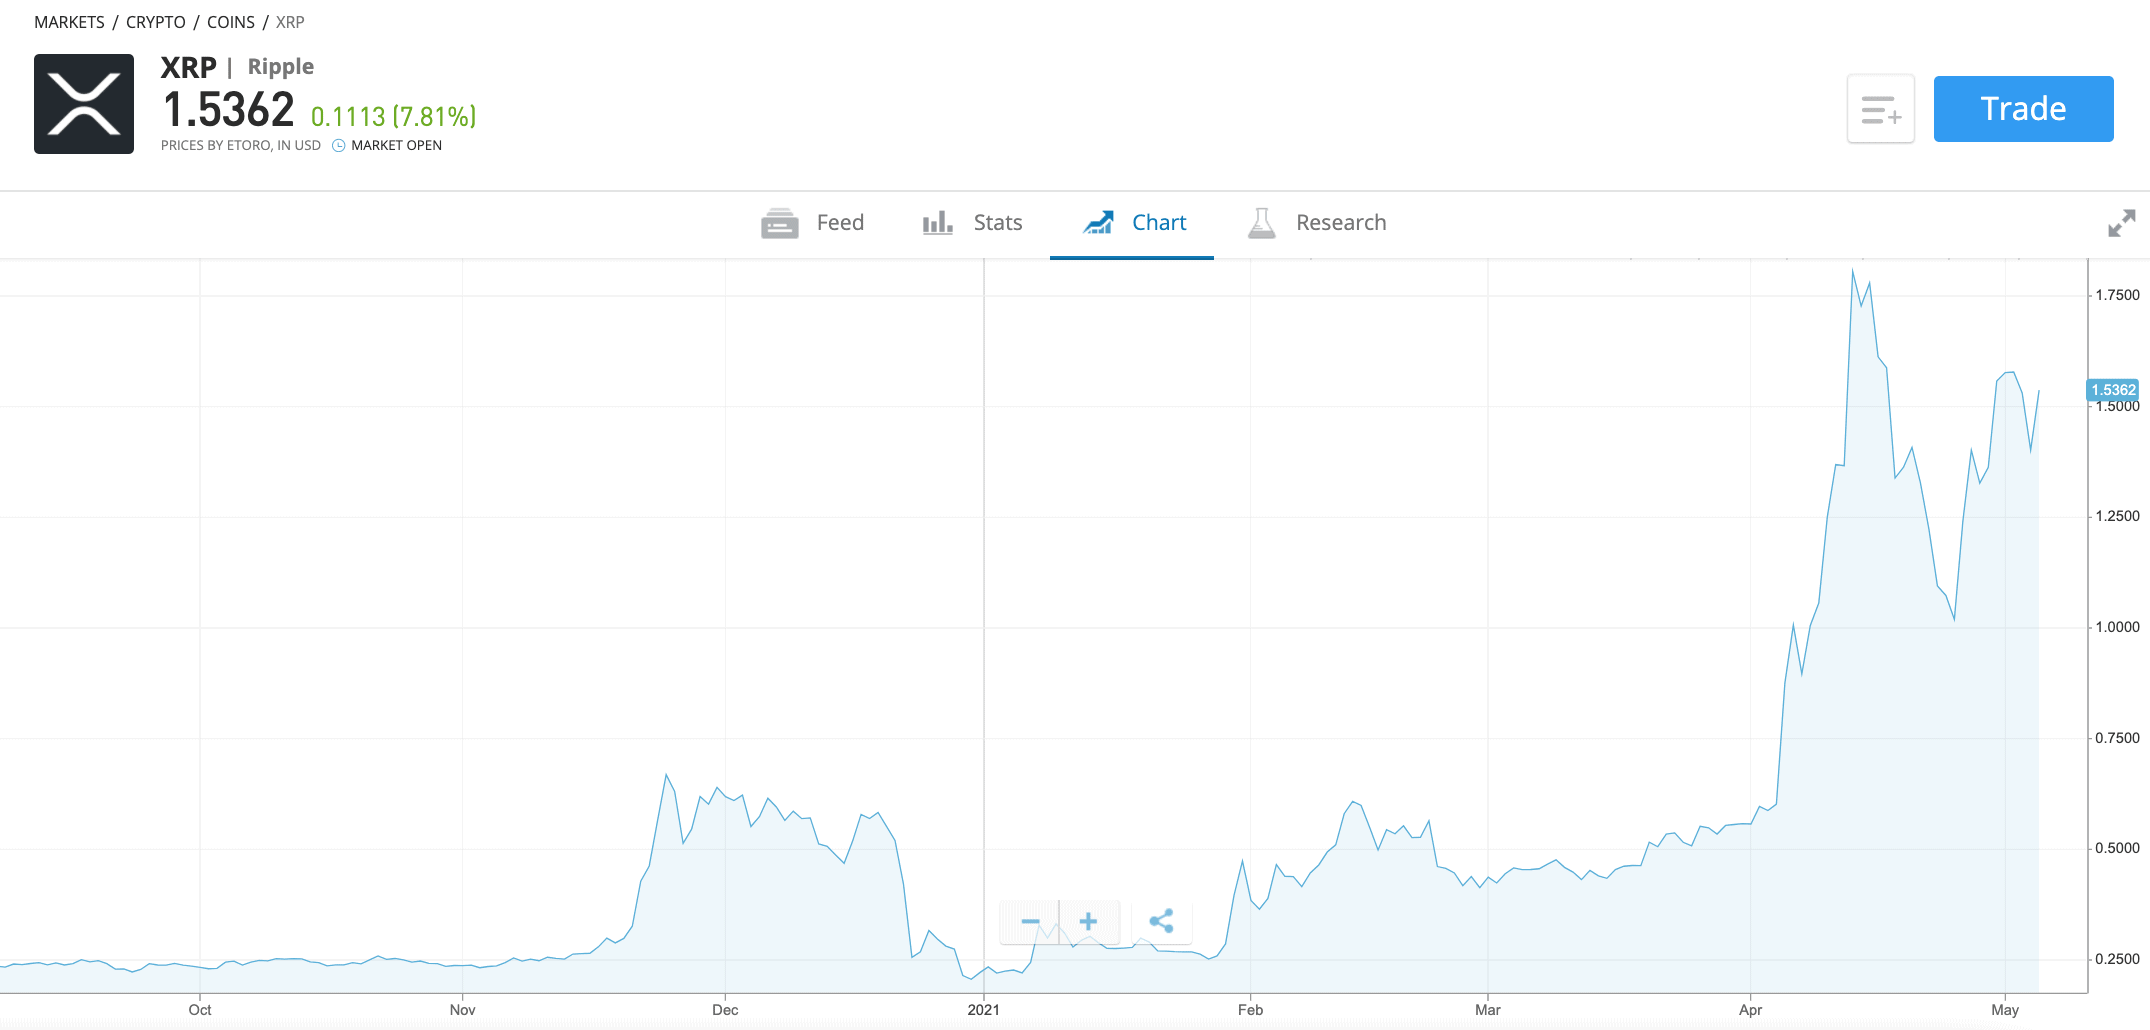This screenshot has width=2150, height=1030.
Task: Go to CRYPTO breadcrumb
Action: (x=156, y=22)
